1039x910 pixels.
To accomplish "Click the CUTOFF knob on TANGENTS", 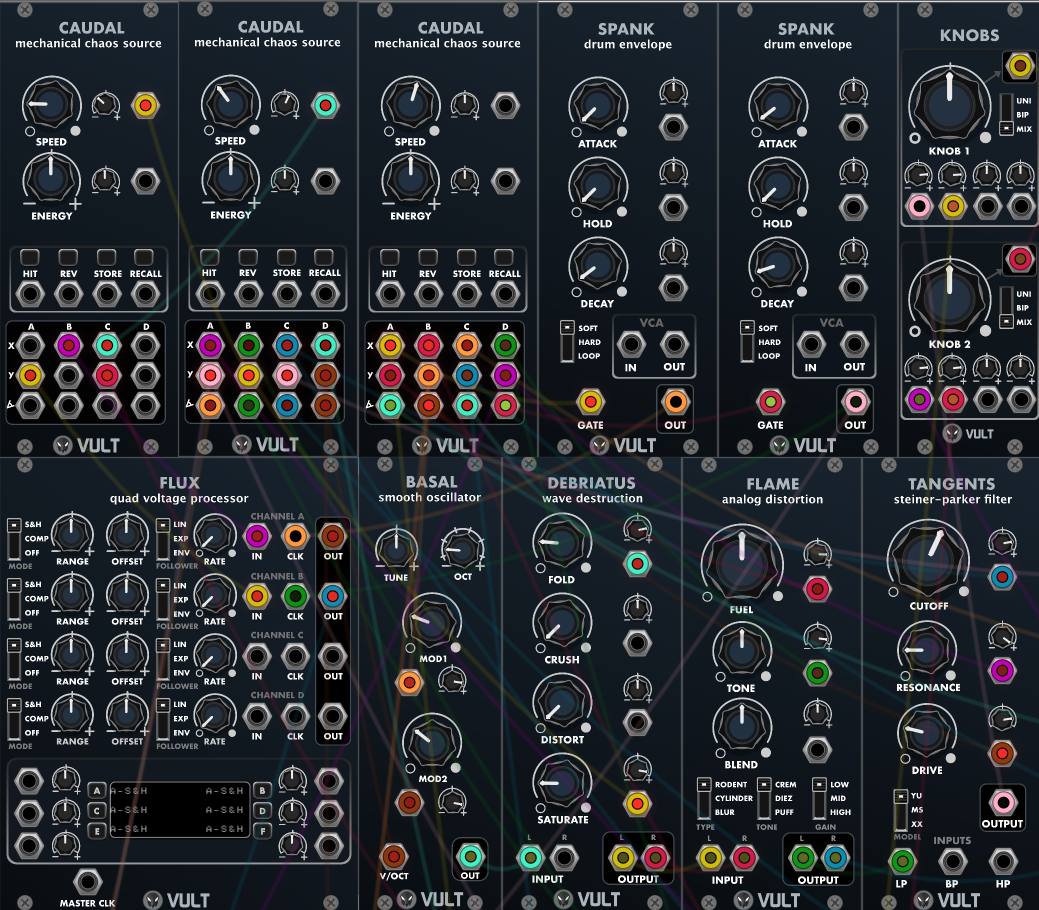I will click(928, 560).
